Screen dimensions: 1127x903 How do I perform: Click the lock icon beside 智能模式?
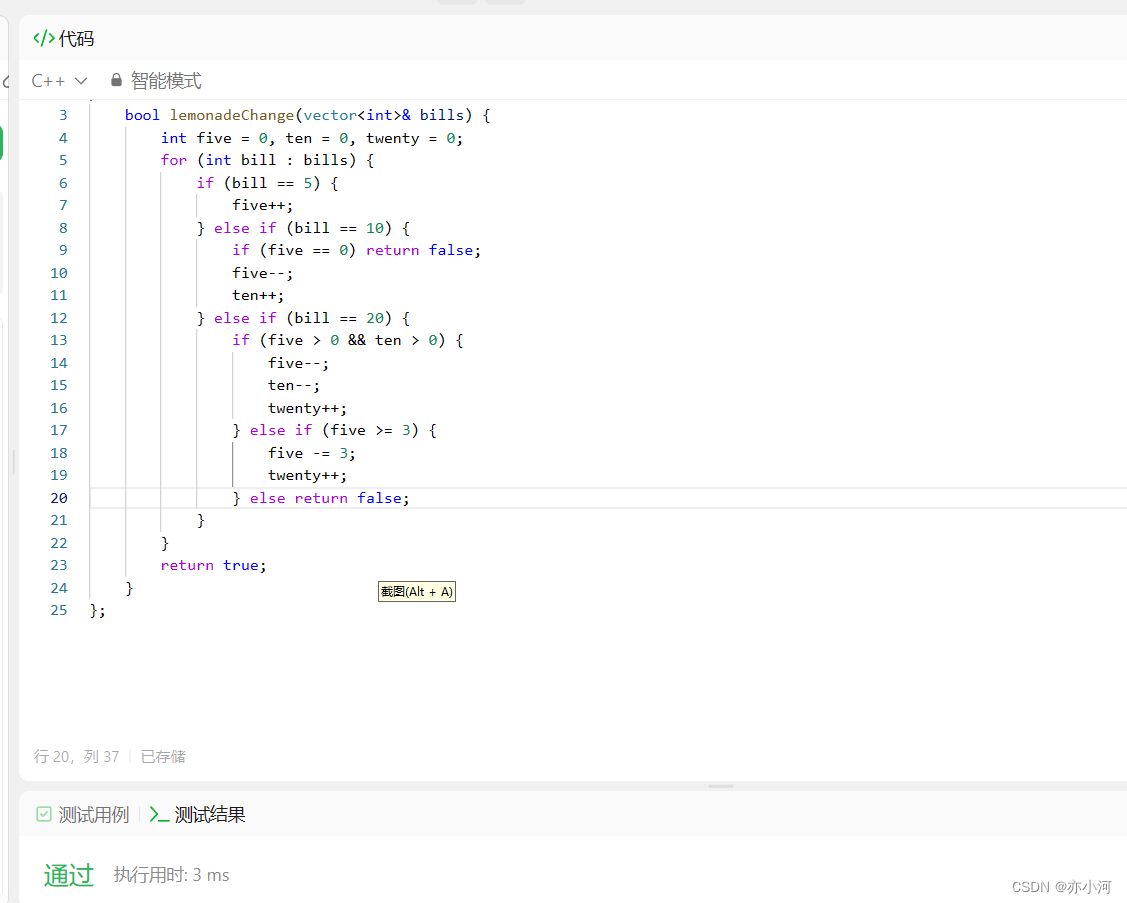click(x=116, y=80)
